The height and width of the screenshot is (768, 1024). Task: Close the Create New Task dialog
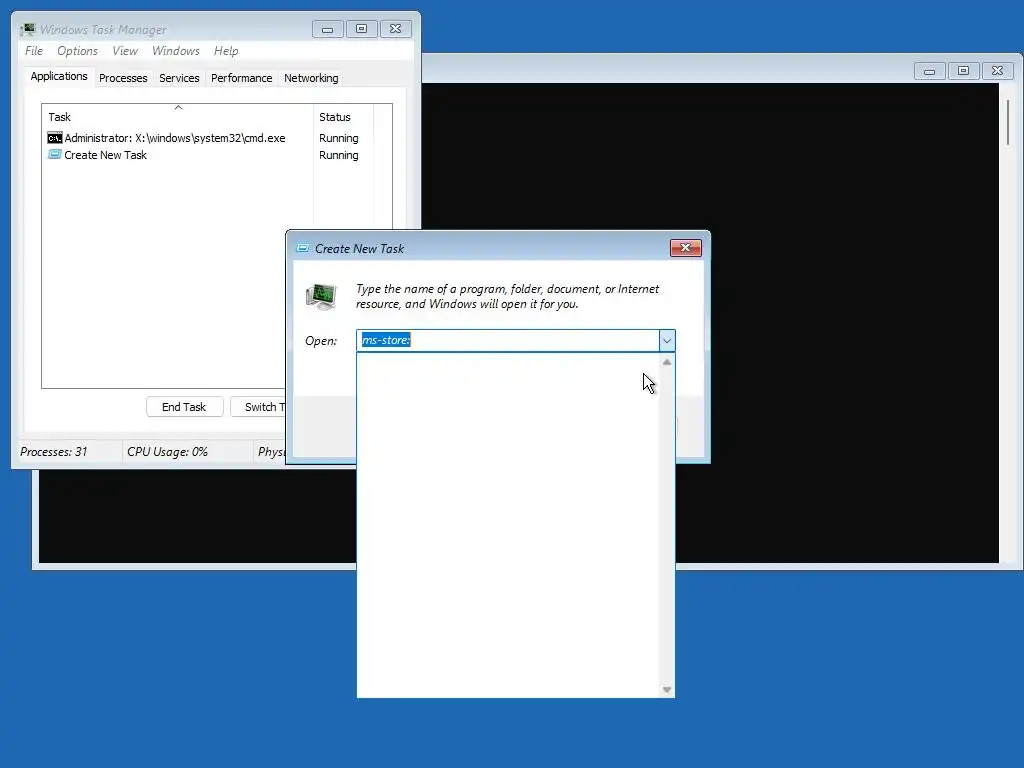686,248
